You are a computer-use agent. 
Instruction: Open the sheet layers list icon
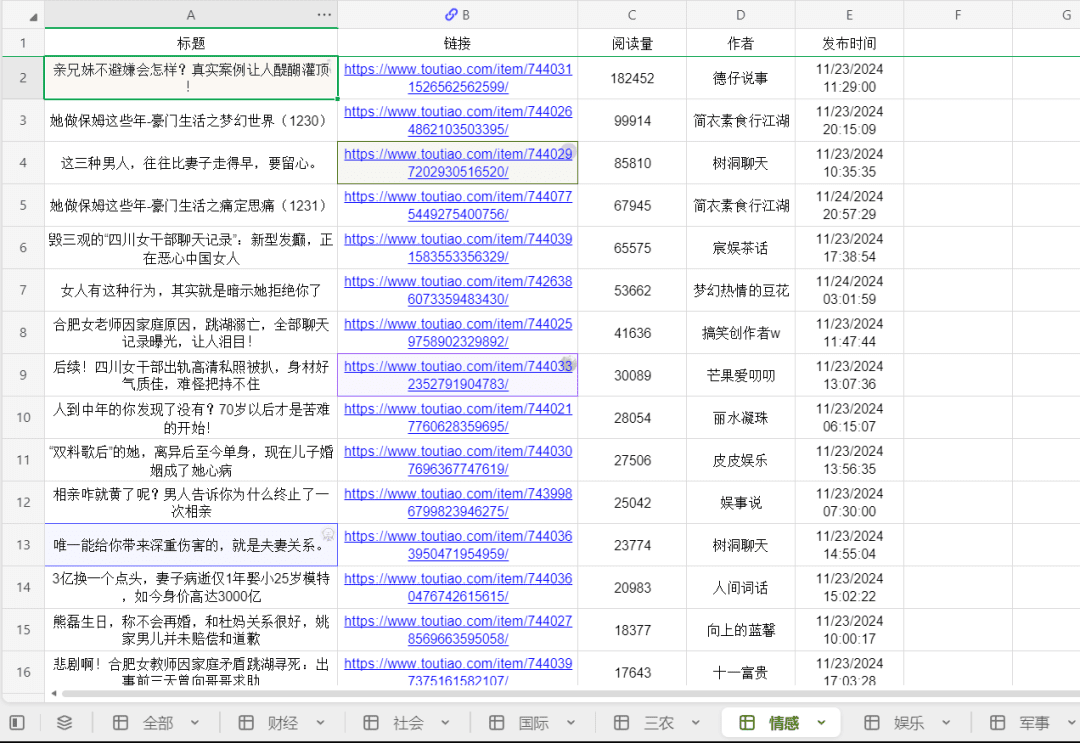(64, 722)
